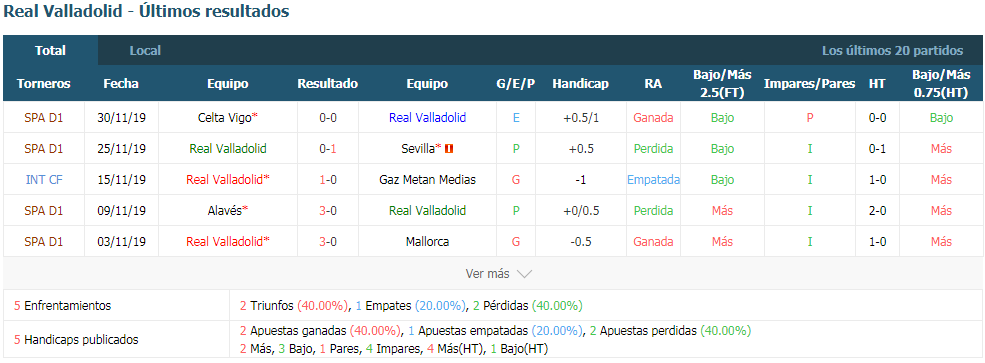Viewport: 985px width, 363px height.
Task: Click the red card icon beside Sevilla
Action: pos(449,149)
